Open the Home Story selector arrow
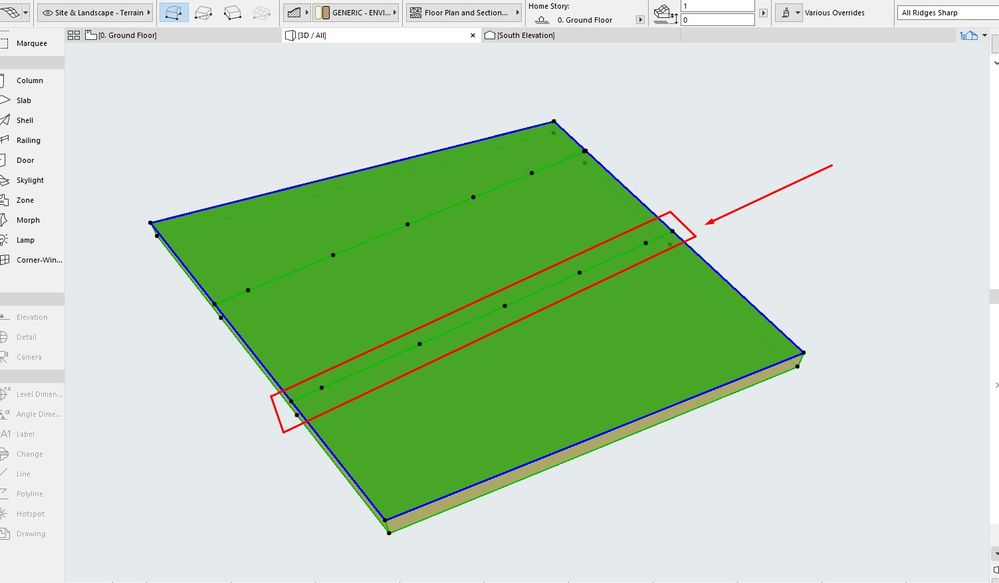 pyautogui.click(x=639, y=19)
